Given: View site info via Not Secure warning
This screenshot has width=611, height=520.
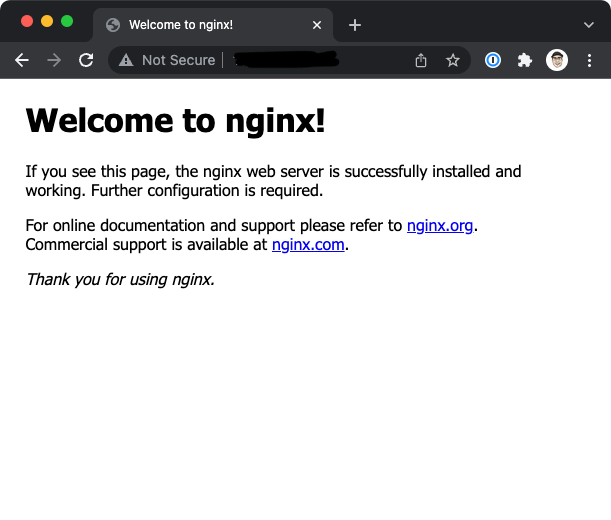Looking at the screenshot, I should 166,60.
